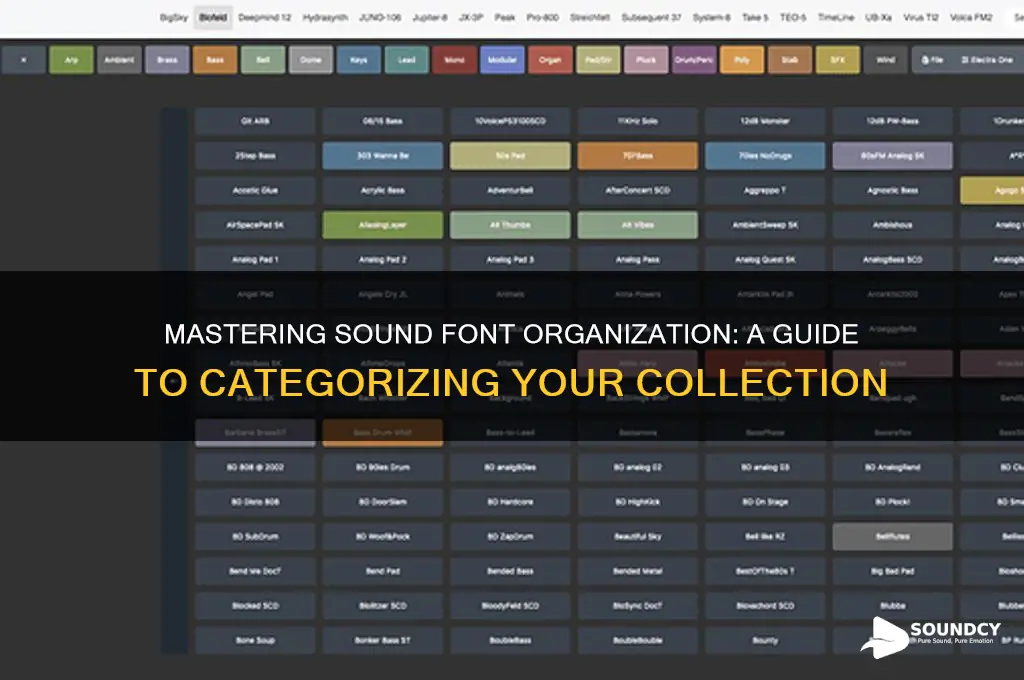Screen dimensions: 1024x680
Task: Toggle the Wind category filter
Action: point(886,60)
